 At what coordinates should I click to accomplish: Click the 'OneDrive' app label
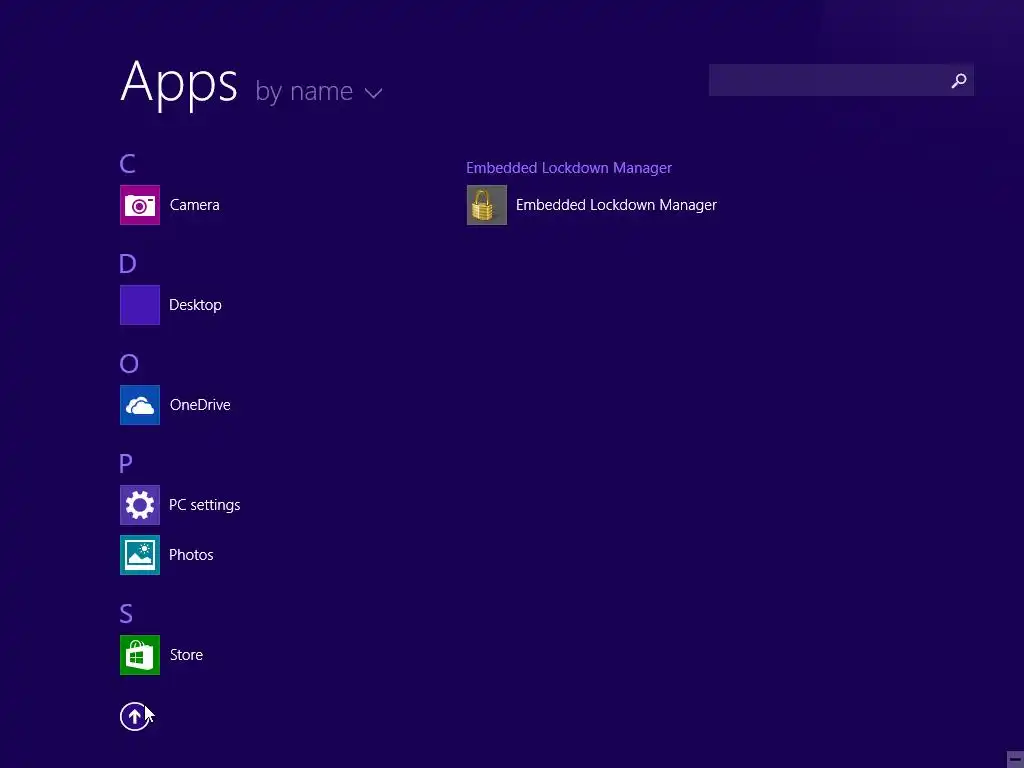pos(200,405)
